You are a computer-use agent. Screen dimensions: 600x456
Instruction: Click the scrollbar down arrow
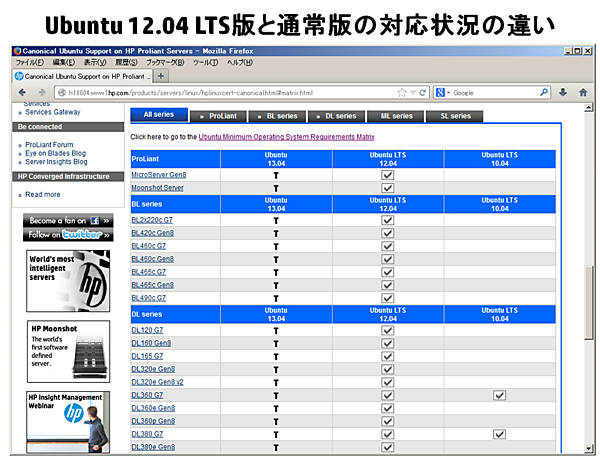(589, 448)
